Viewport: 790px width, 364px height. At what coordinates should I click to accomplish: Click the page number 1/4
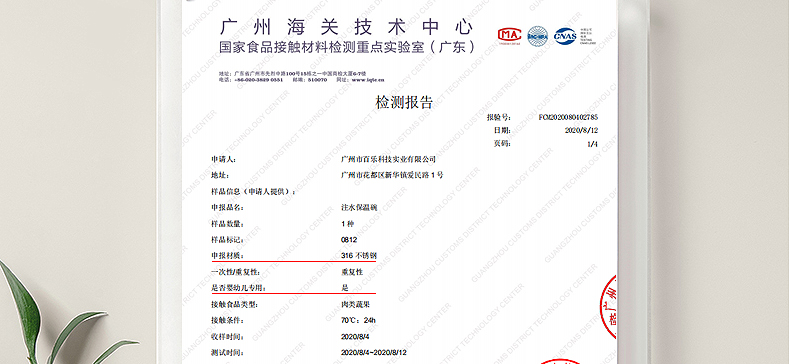(x=593, y=144)
